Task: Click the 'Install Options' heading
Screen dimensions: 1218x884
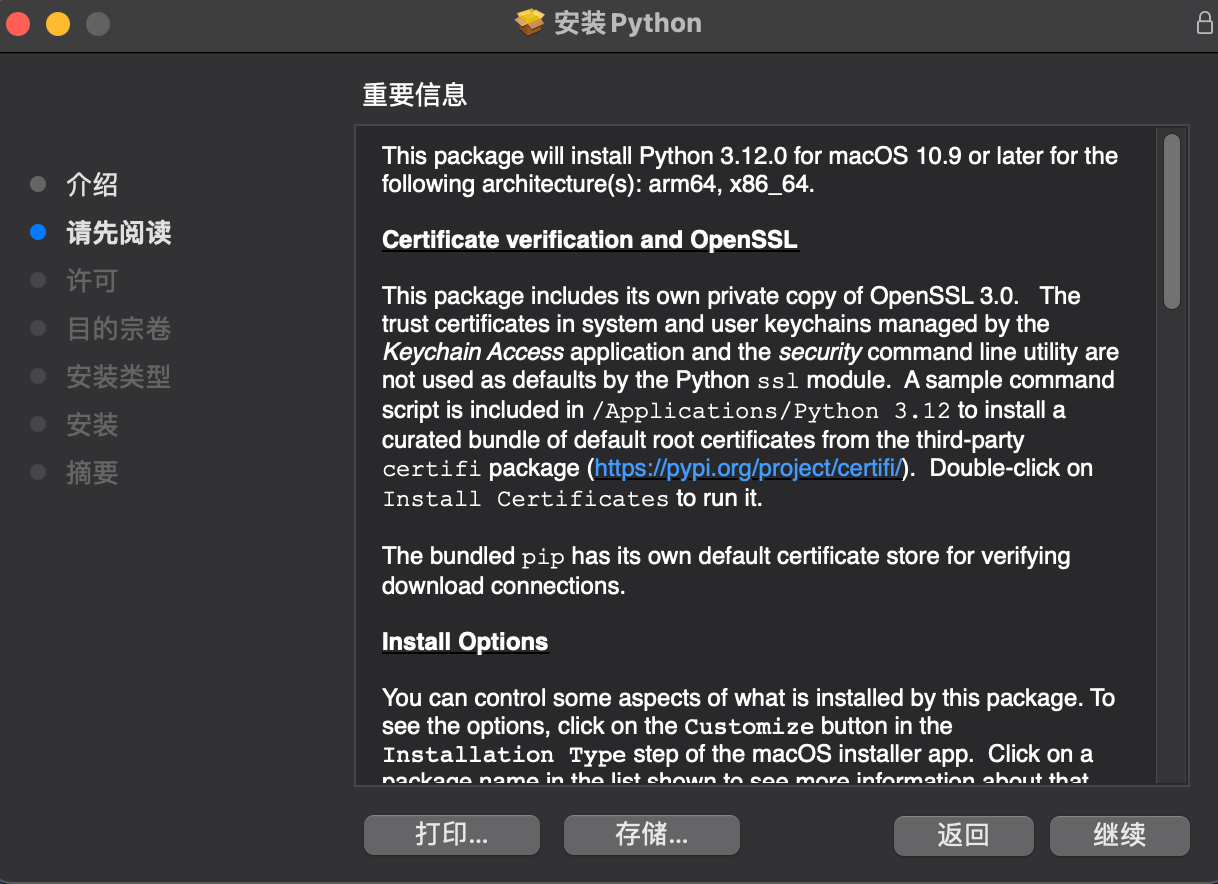Action: [465, 642]
